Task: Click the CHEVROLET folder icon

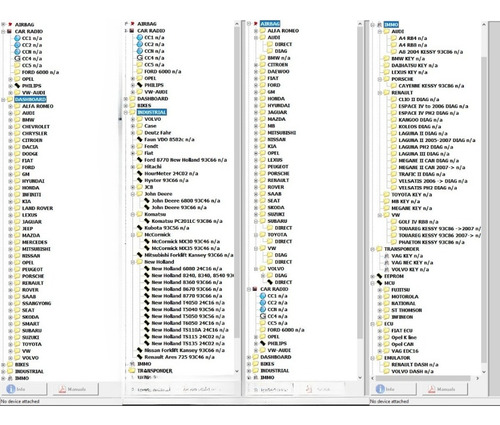Action: pos(17,126)
